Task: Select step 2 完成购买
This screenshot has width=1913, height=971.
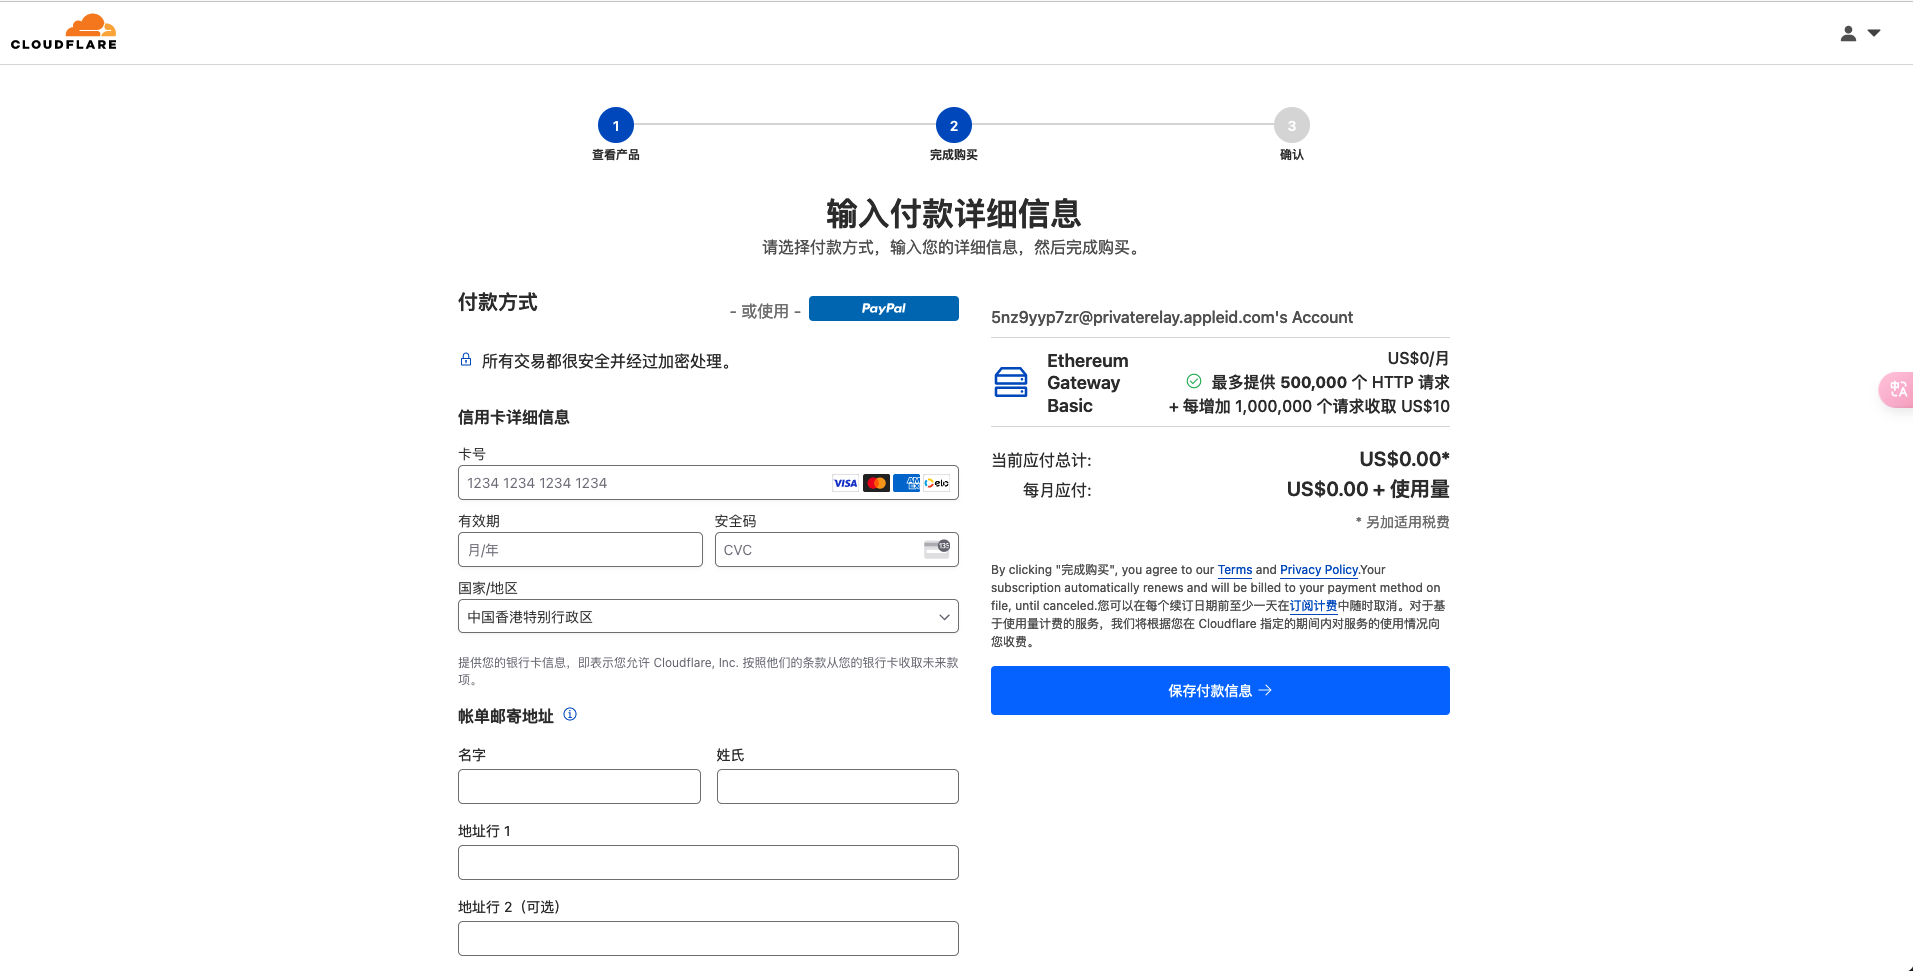Action: [x=953, y=126]
